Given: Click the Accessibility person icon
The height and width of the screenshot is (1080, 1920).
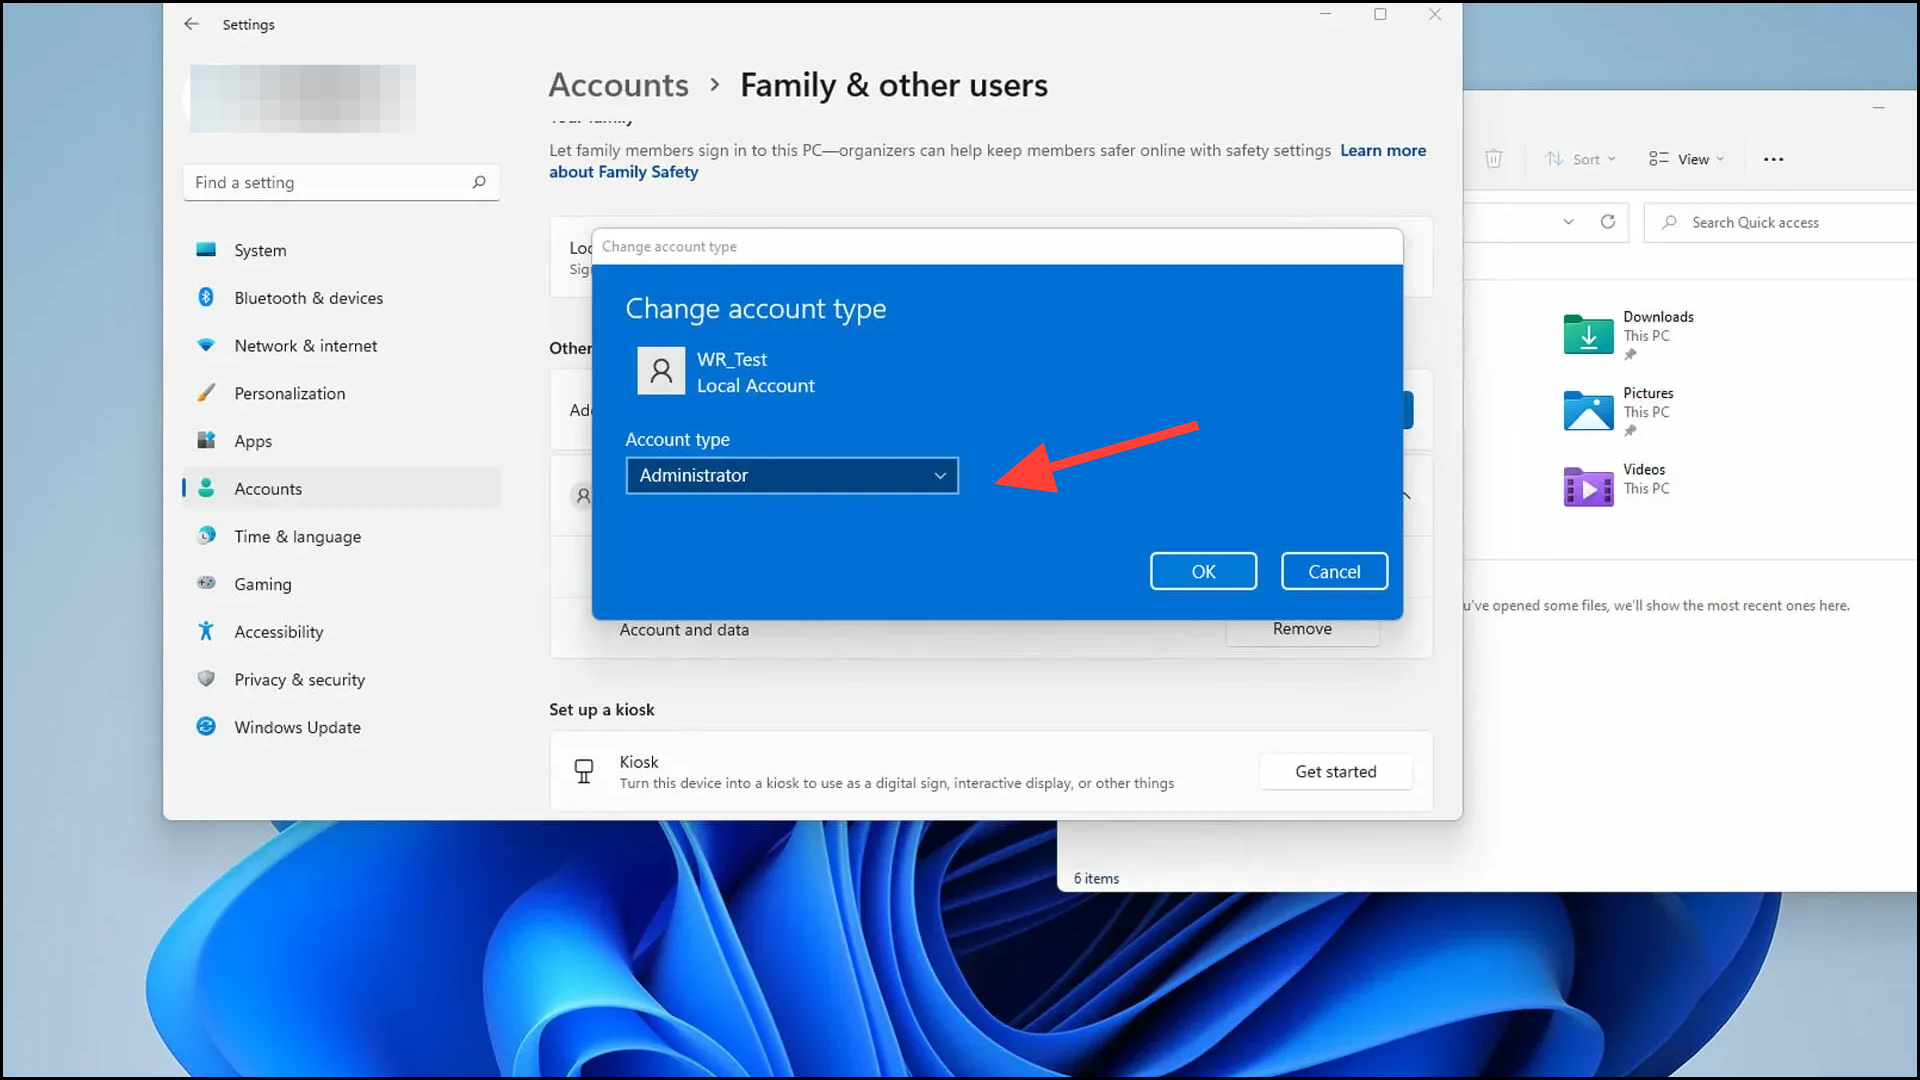Looking at the screenshot, I should coord(206,631).
